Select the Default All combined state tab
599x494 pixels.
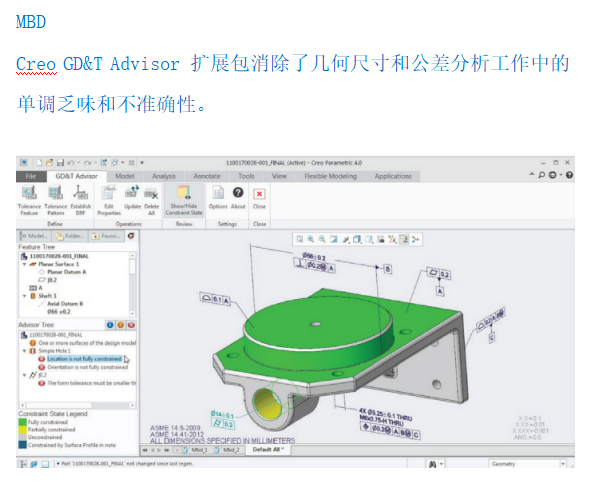[268, 450]
